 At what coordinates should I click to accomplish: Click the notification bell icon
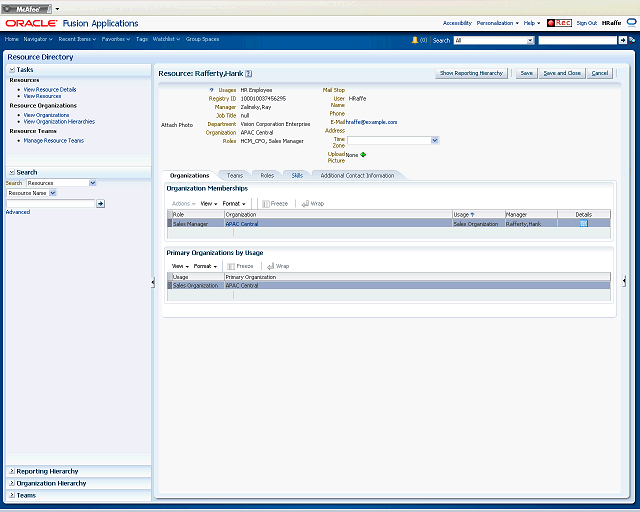415,40
